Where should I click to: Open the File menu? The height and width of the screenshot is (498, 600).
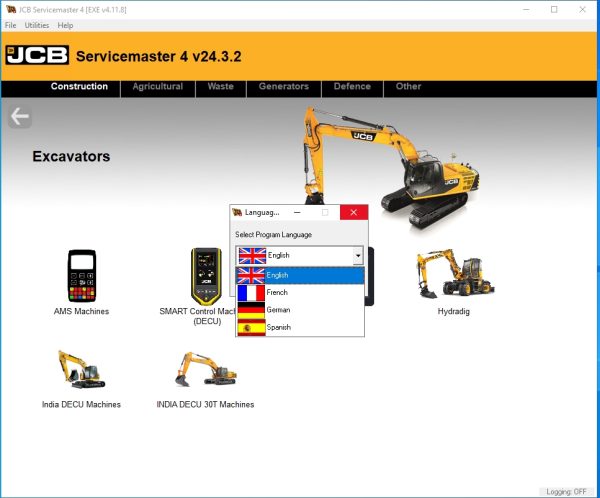pyautogui.click(x=10, y=25)
